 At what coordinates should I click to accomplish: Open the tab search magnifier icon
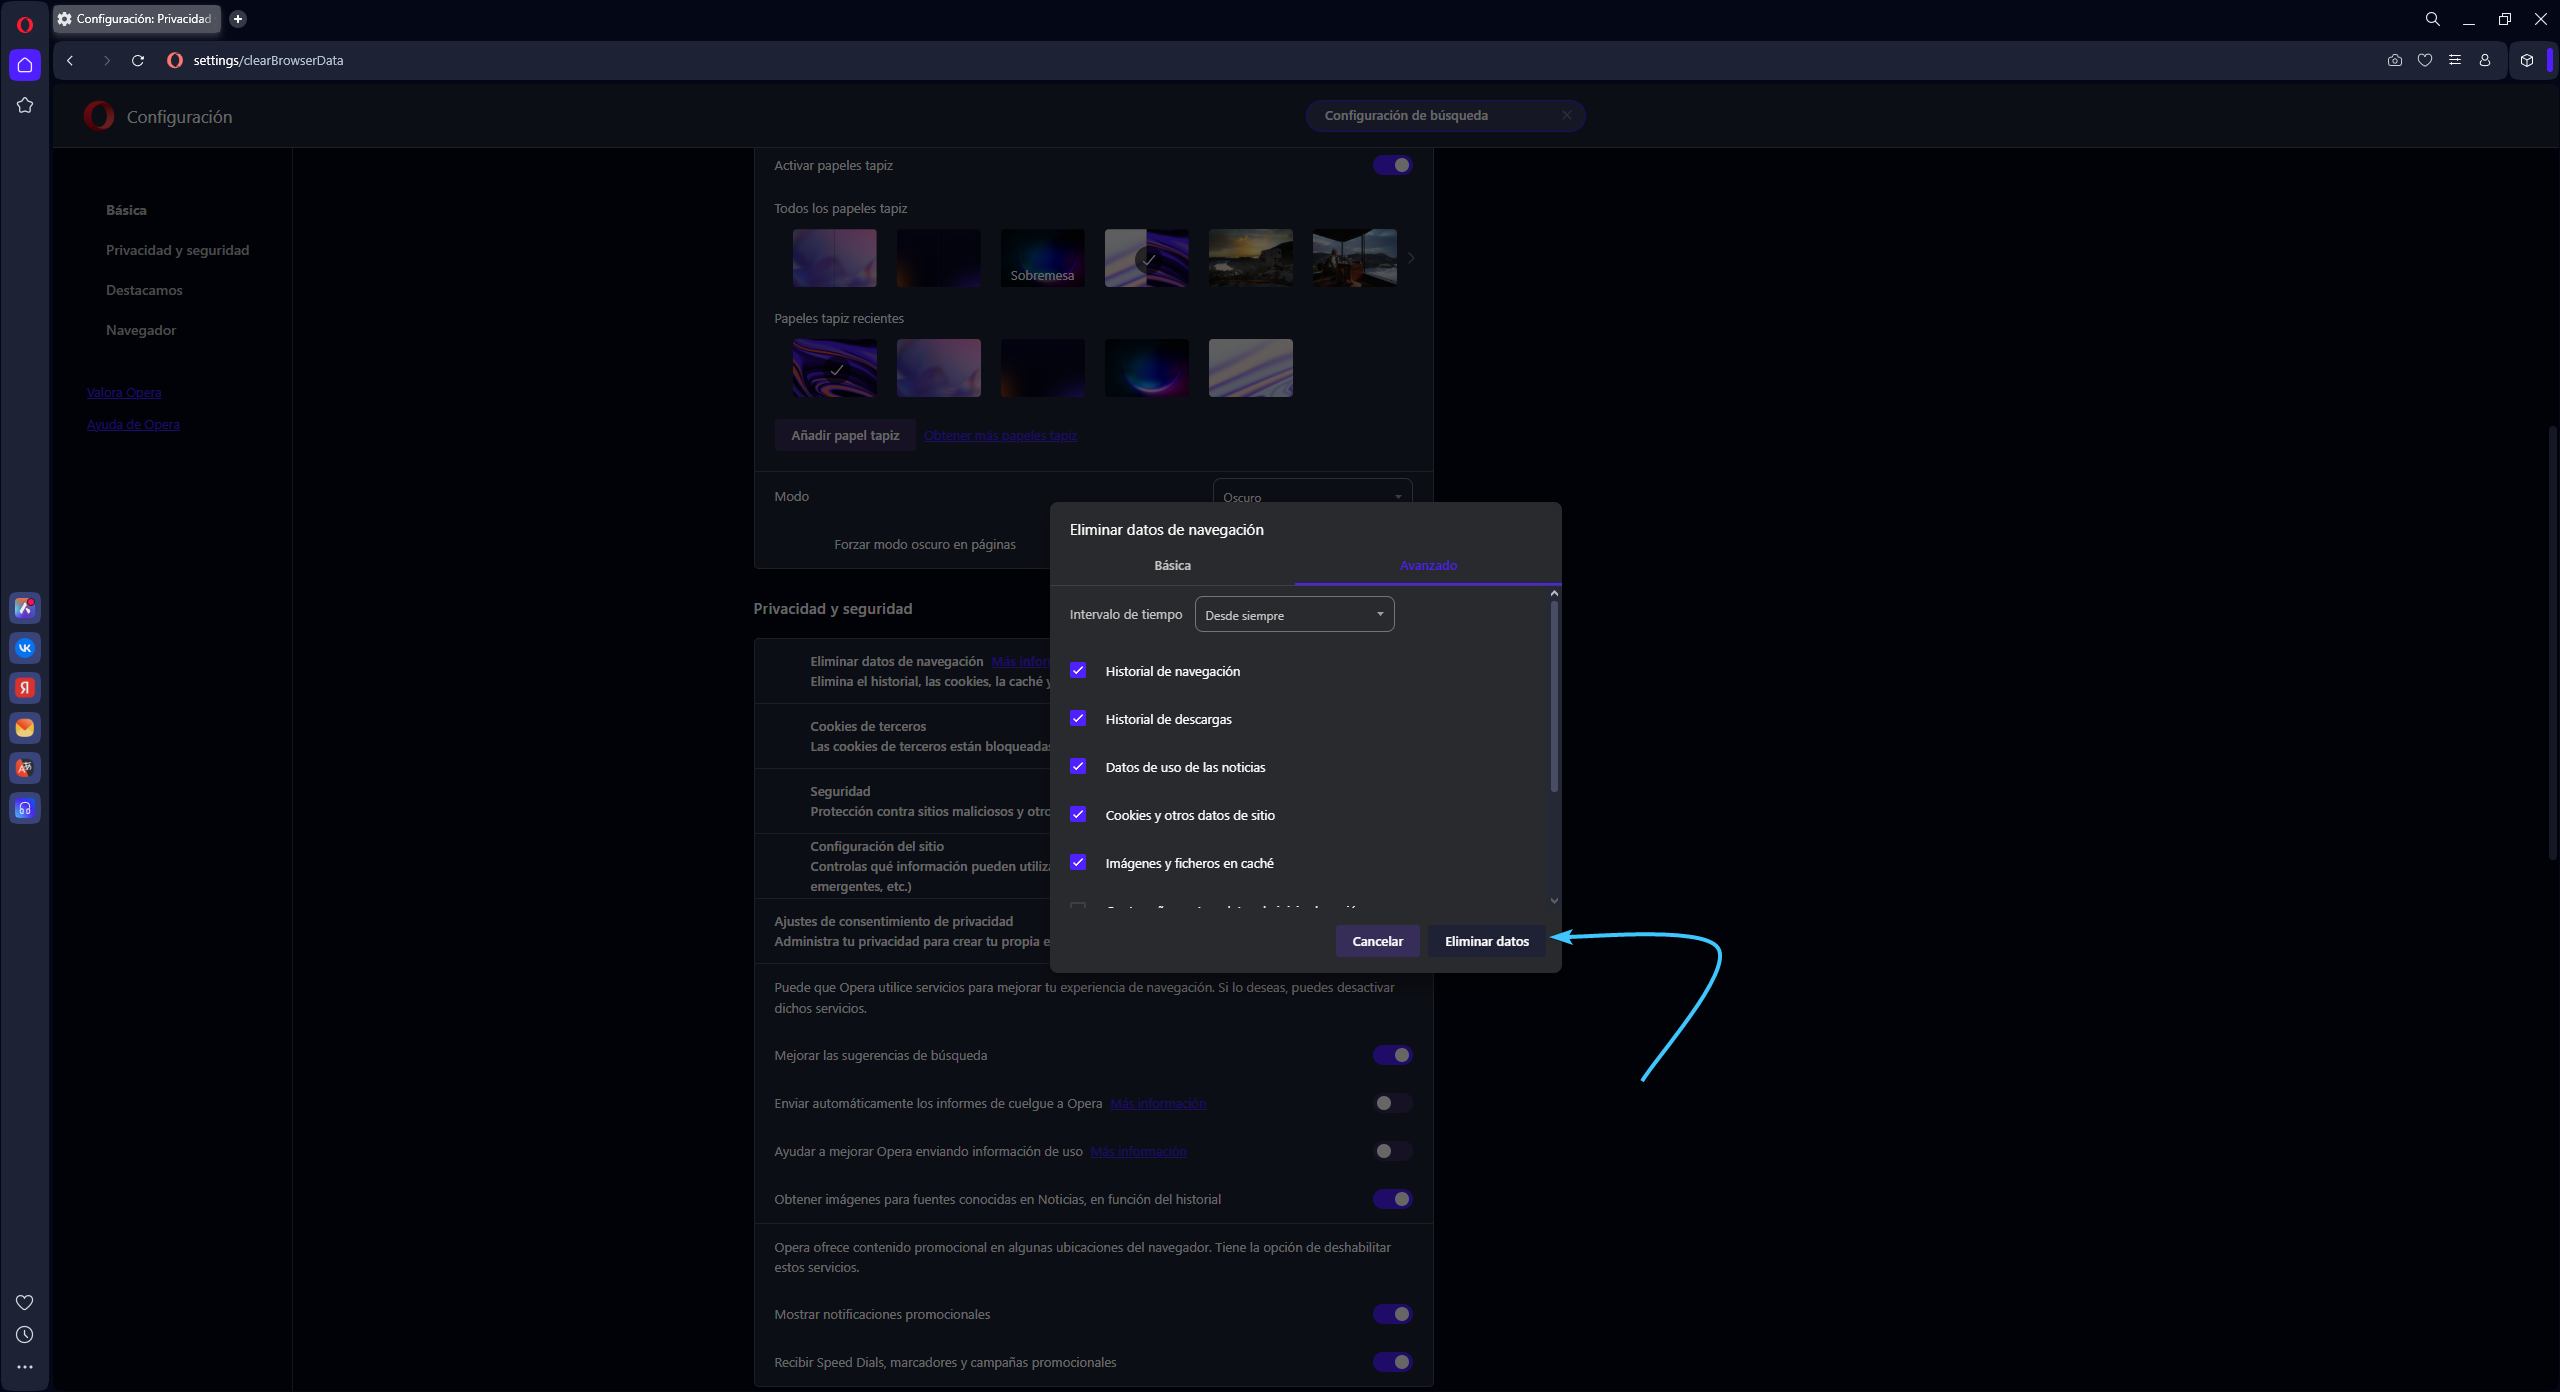(x=2433, y=19)
